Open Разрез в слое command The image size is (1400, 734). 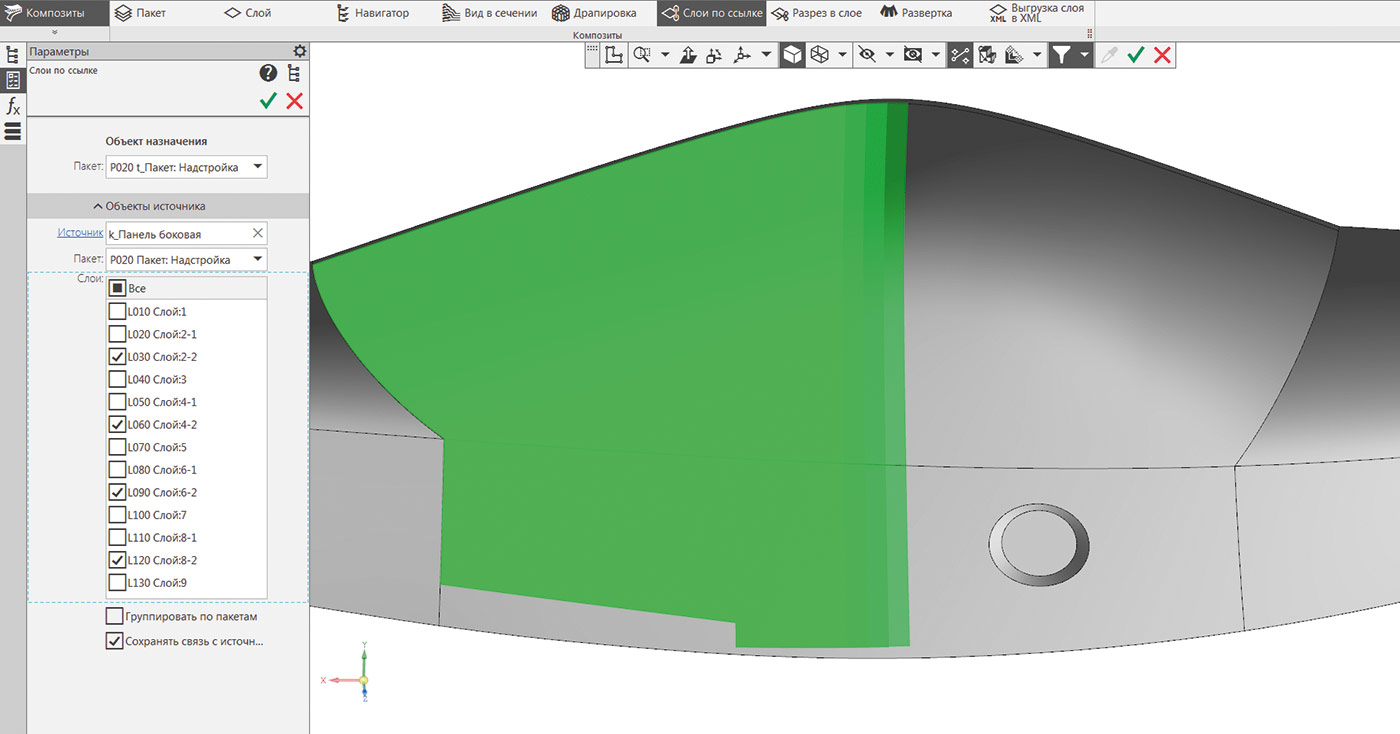(816, 13)
